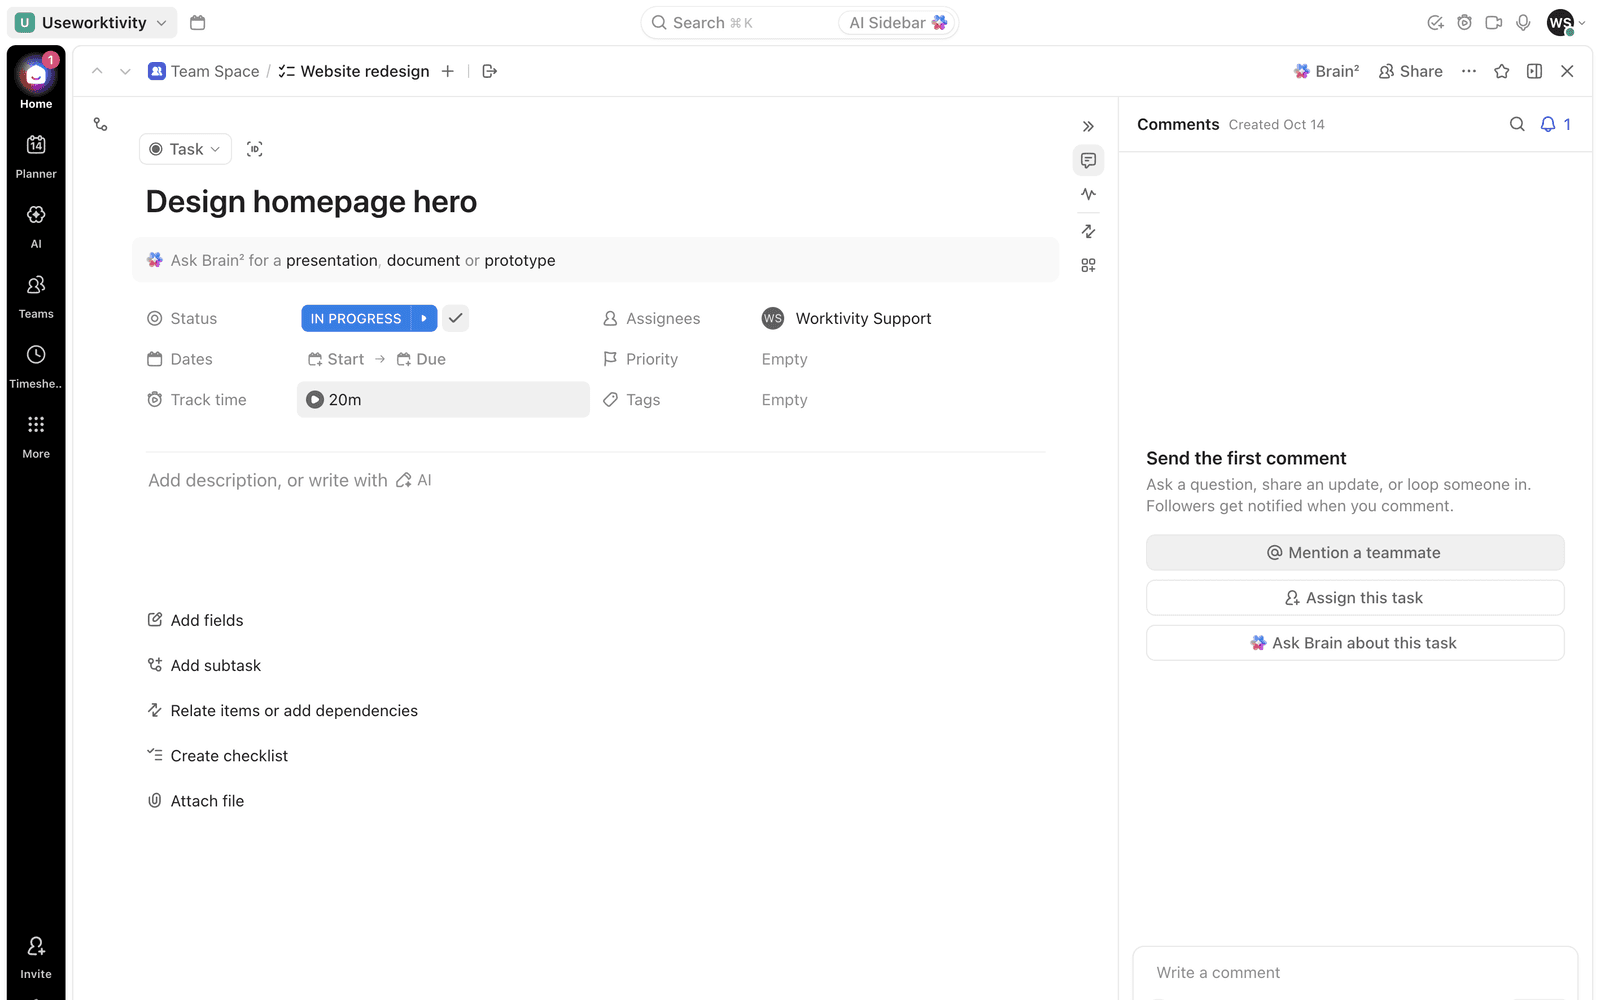
Task: Change the layout with the split-view icon
Action: coord(1535,71)
